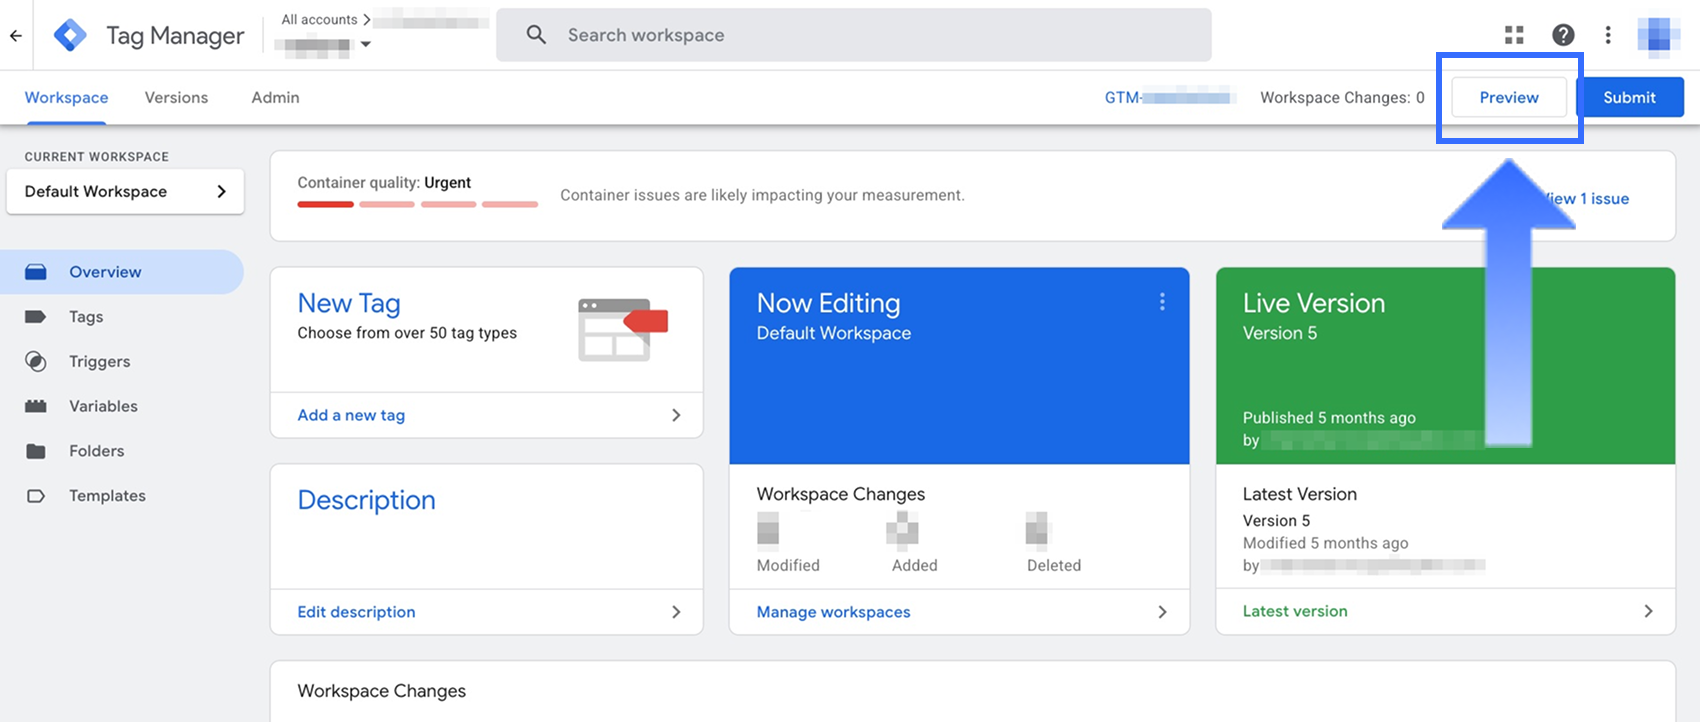The image size is (1700, 722).
Task: Open Variables from the sidebar
Action: click(x=103, y=406)
